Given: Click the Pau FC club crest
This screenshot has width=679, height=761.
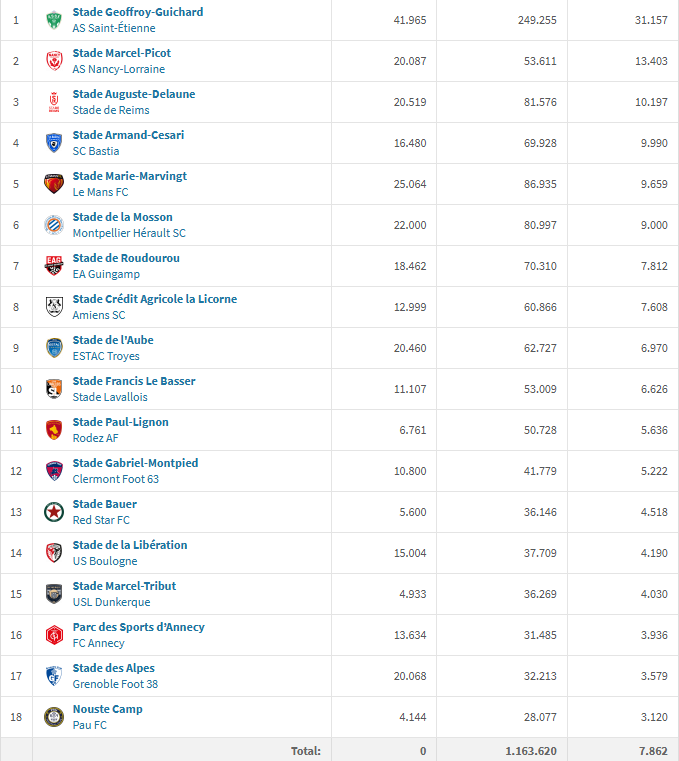Looking at the screenshot, I should 54,717.
